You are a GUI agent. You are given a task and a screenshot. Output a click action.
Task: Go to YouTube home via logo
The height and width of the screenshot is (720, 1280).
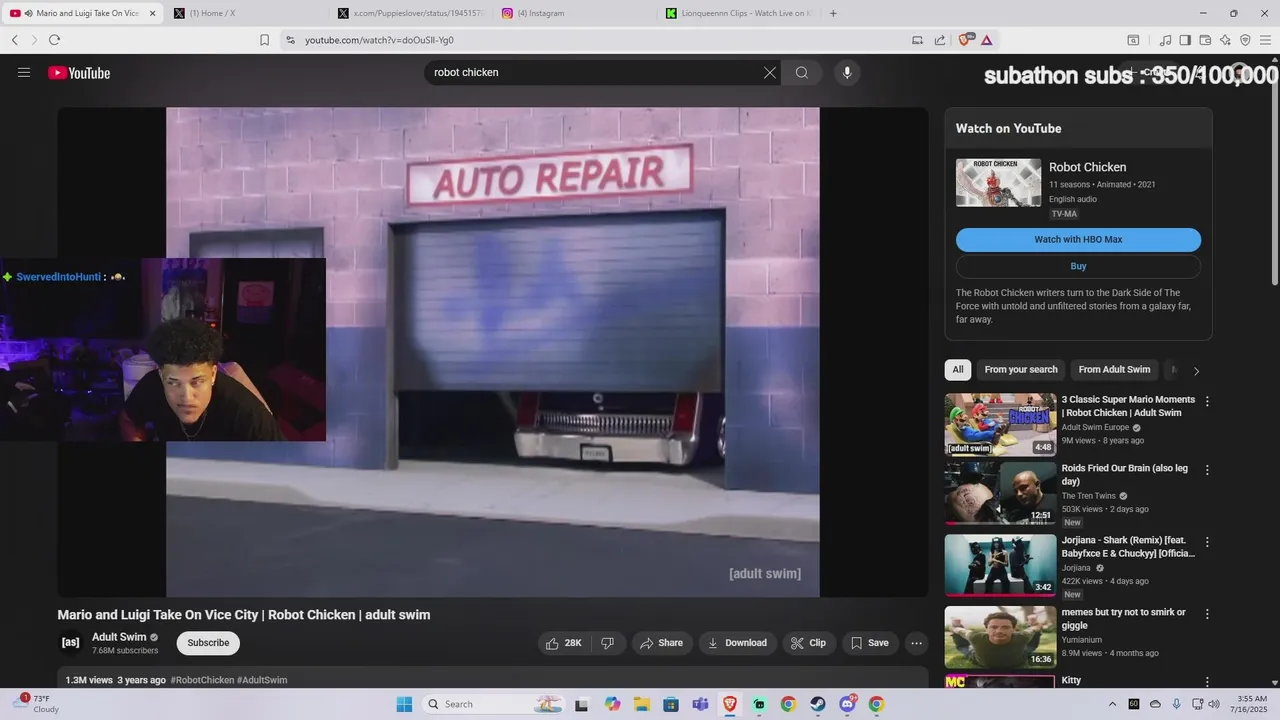[x=79, y=73]
